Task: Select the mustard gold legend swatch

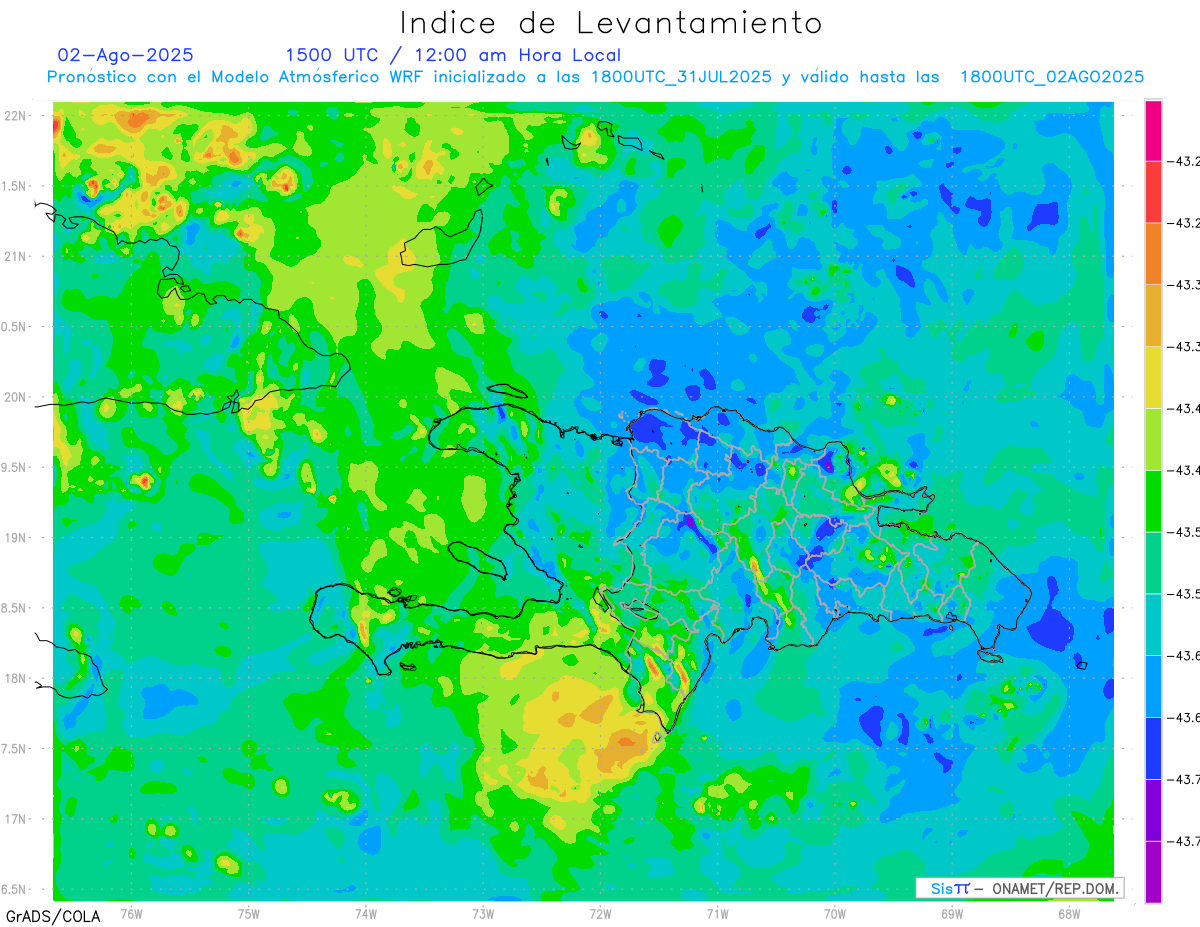Action: click(x=1153, y=315)
